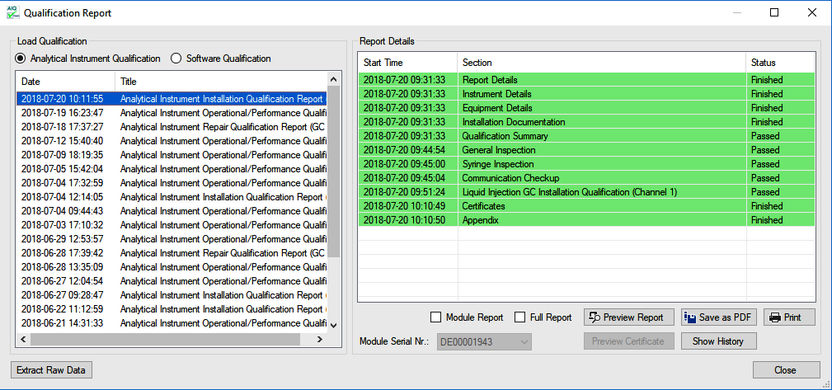
Task: Select Analytical Instrument Qualification radio button
Action: click(21, 58)
